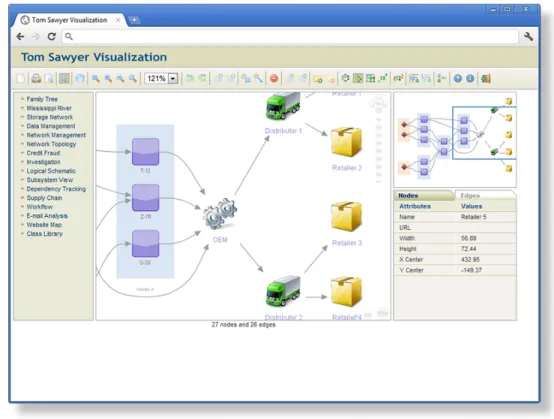Click the overlapping windows toolbar icon
Viewport: 554px width, 419px height.
246,78
